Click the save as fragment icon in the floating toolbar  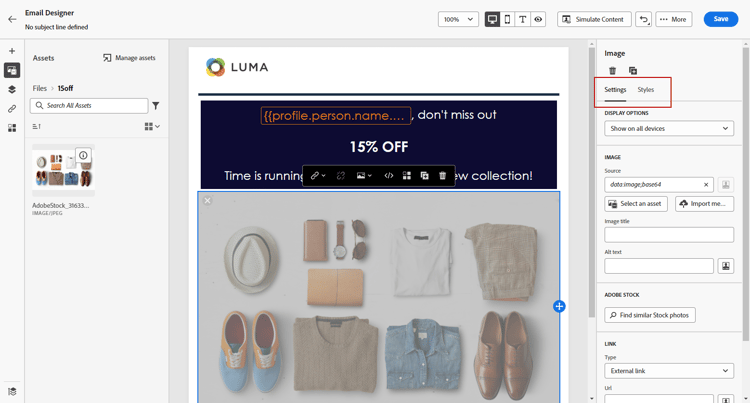pos(407,175)
